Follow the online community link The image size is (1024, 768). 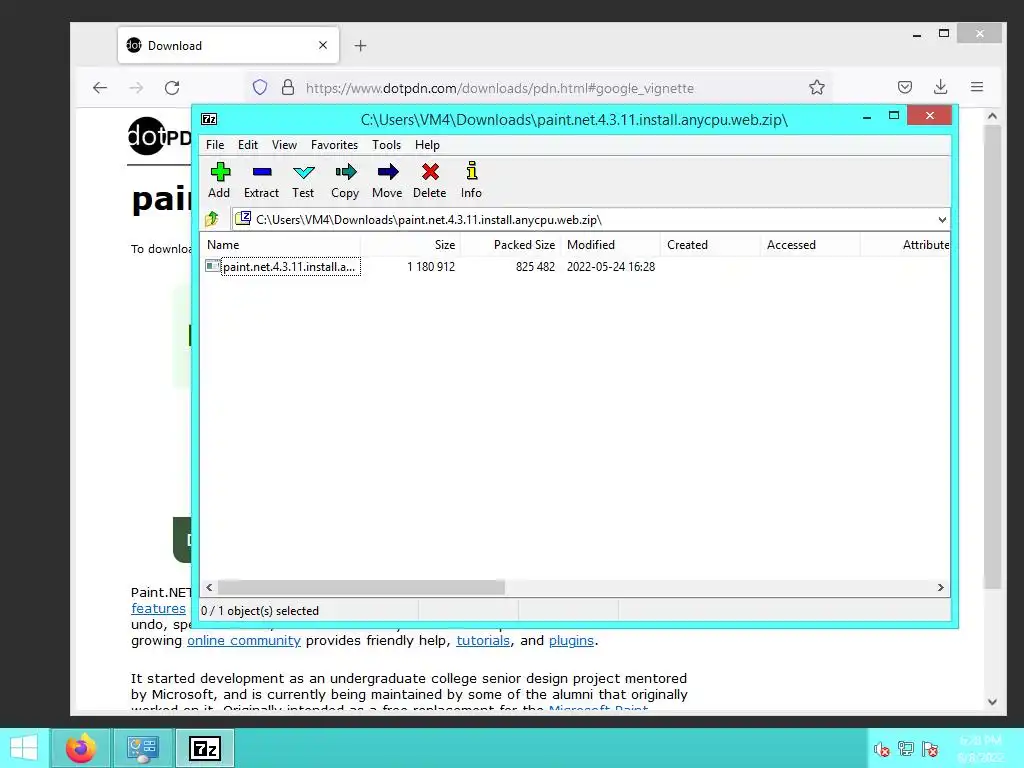244,641
